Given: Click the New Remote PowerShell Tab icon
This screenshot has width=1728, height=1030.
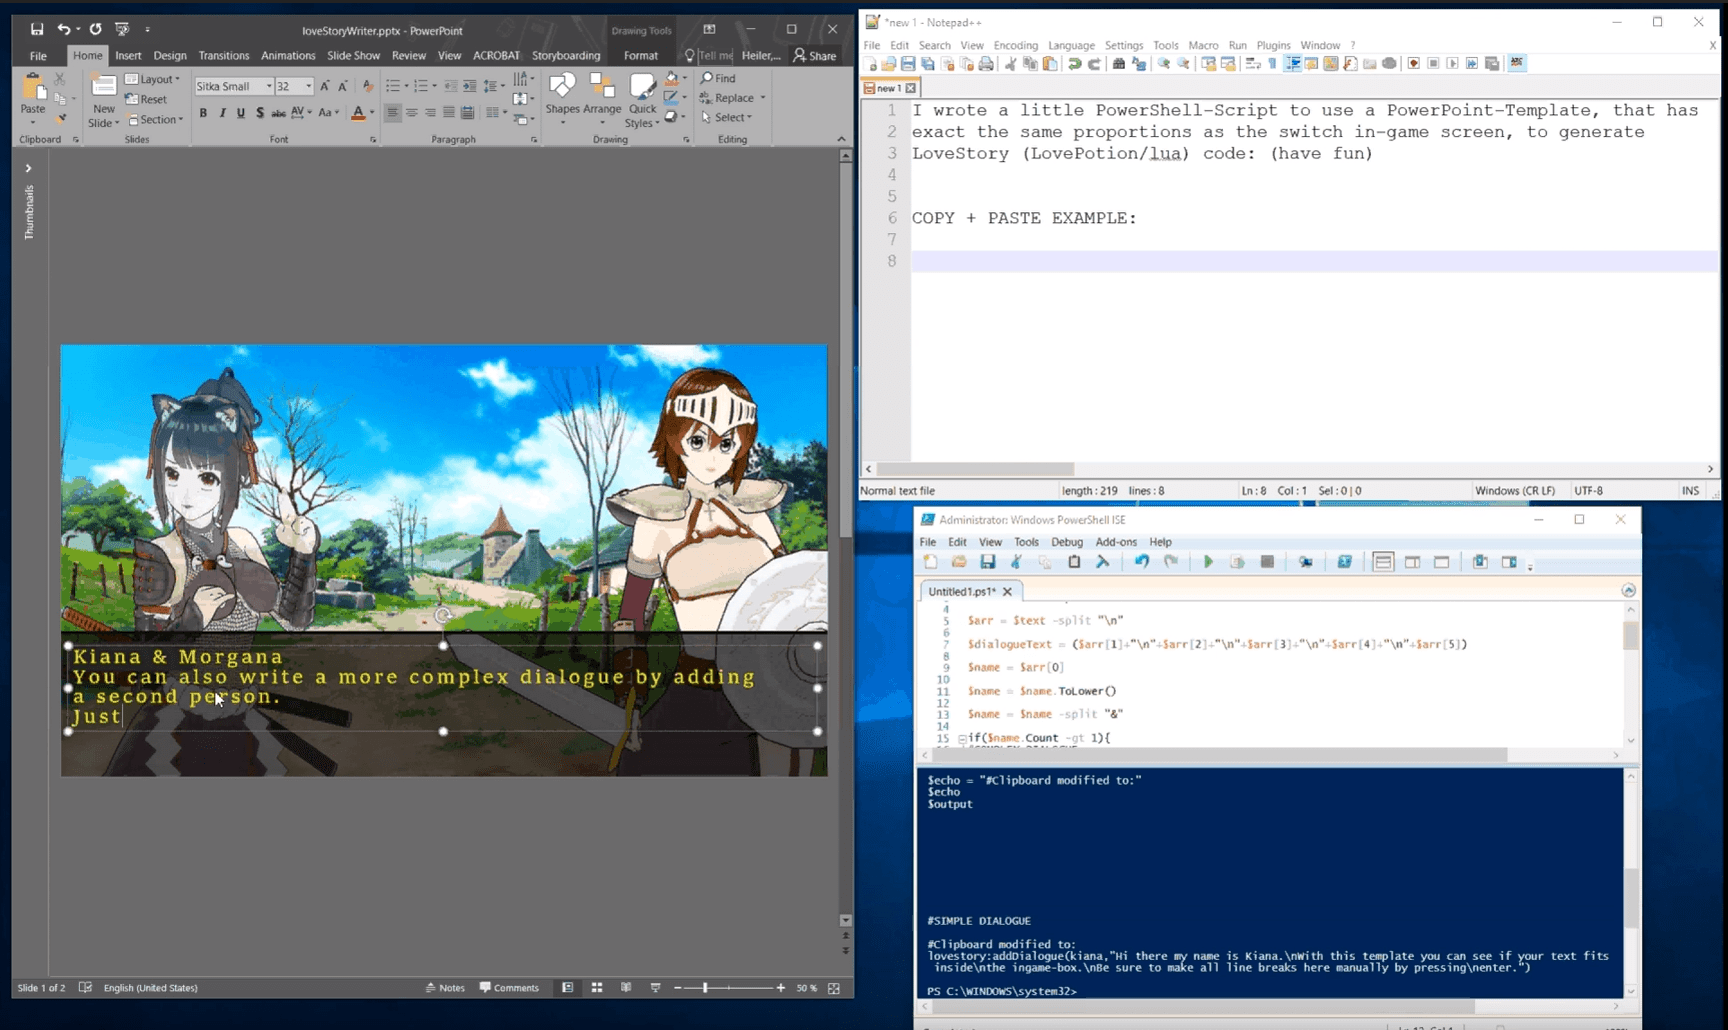Looking at the screenshot, I should point(1306,562).
